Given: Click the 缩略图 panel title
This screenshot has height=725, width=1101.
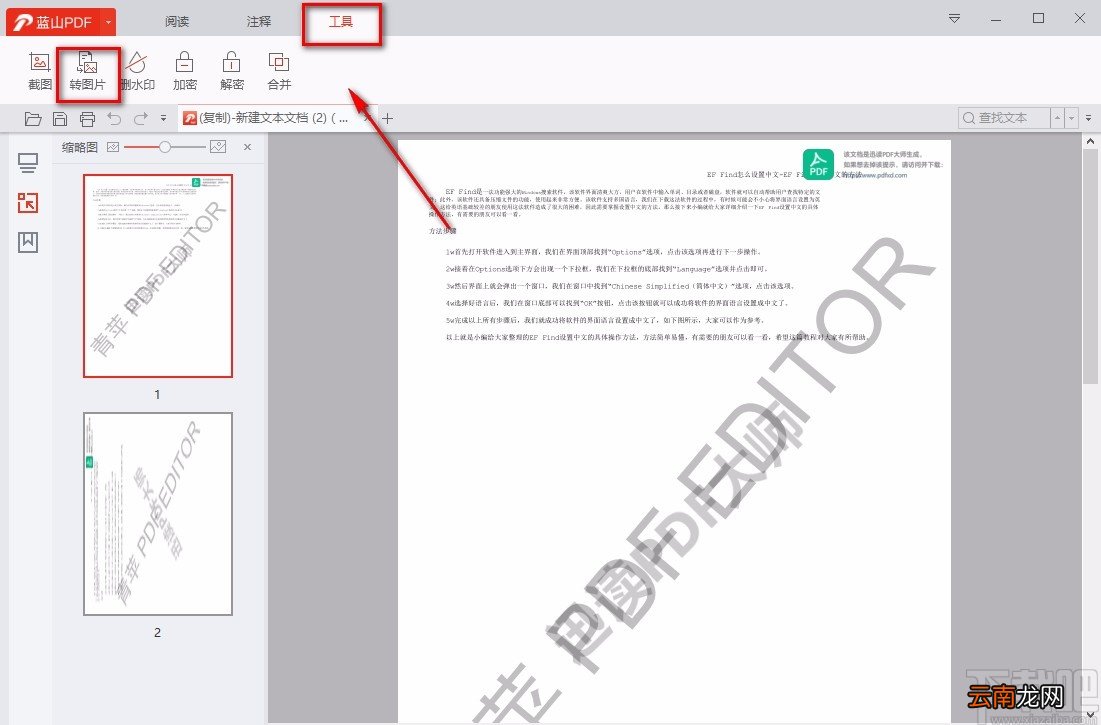Looking at the screenshot, I should click(79, 147).
